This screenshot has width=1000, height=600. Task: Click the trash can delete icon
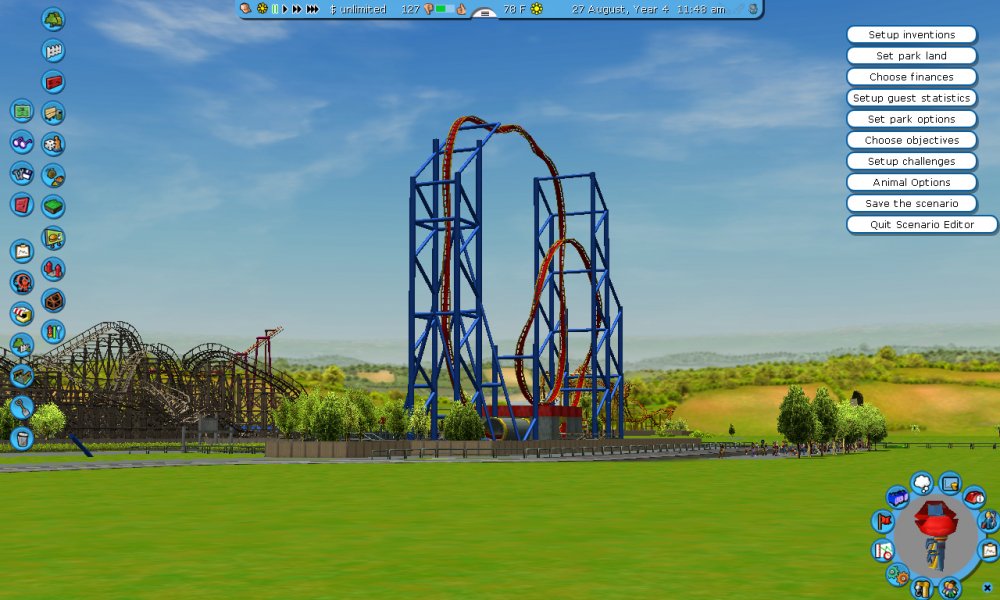[x=22, y=437]
